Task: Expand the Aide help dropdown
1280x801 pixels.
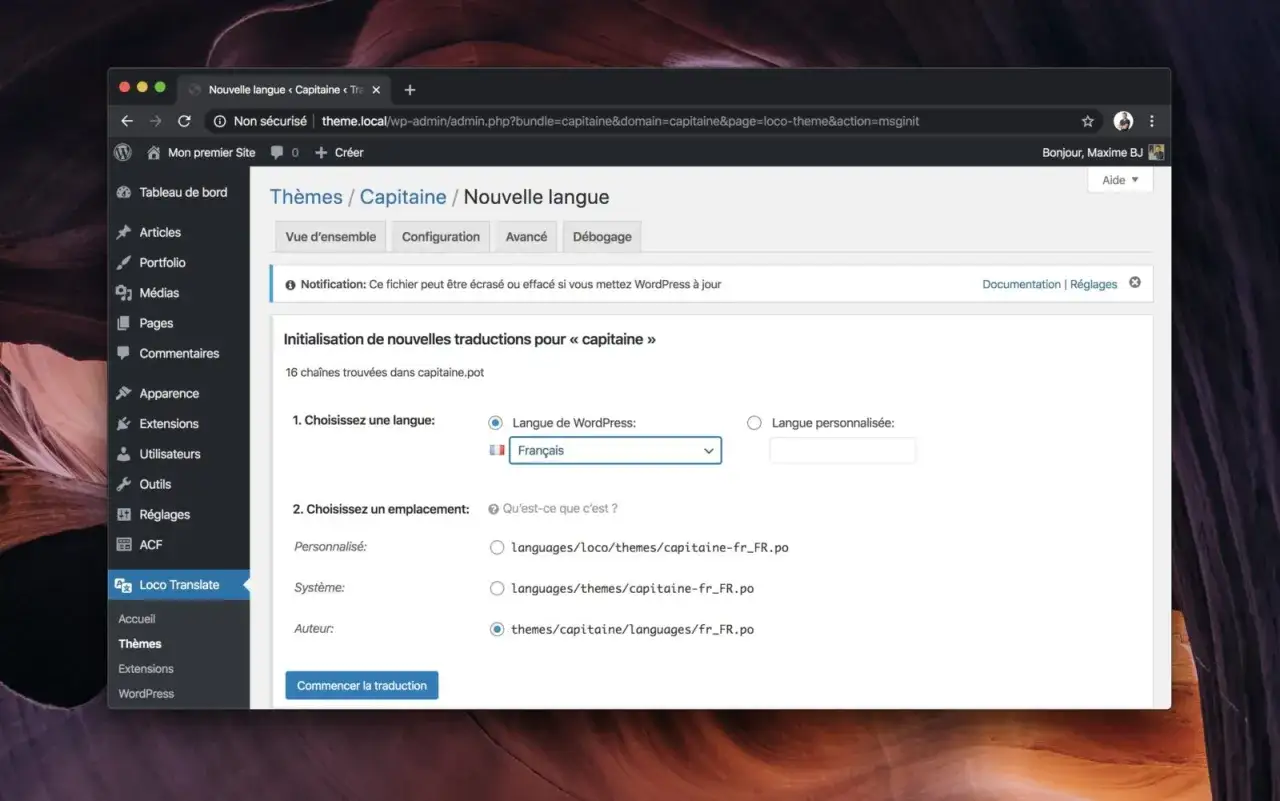Action: [x=1120, y=180]
